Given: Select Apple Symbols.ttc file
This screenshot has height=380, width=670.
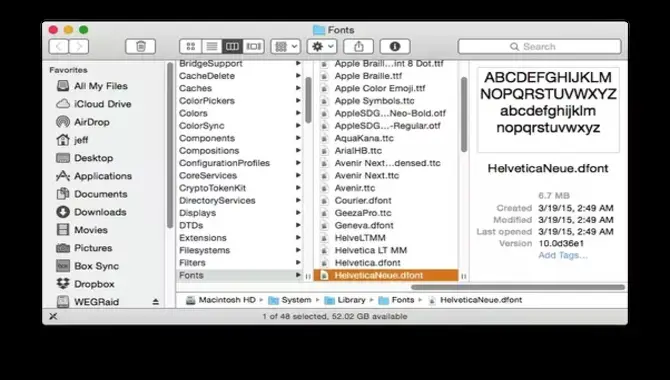Looking at the screenshot, I should tap(374, 100).
